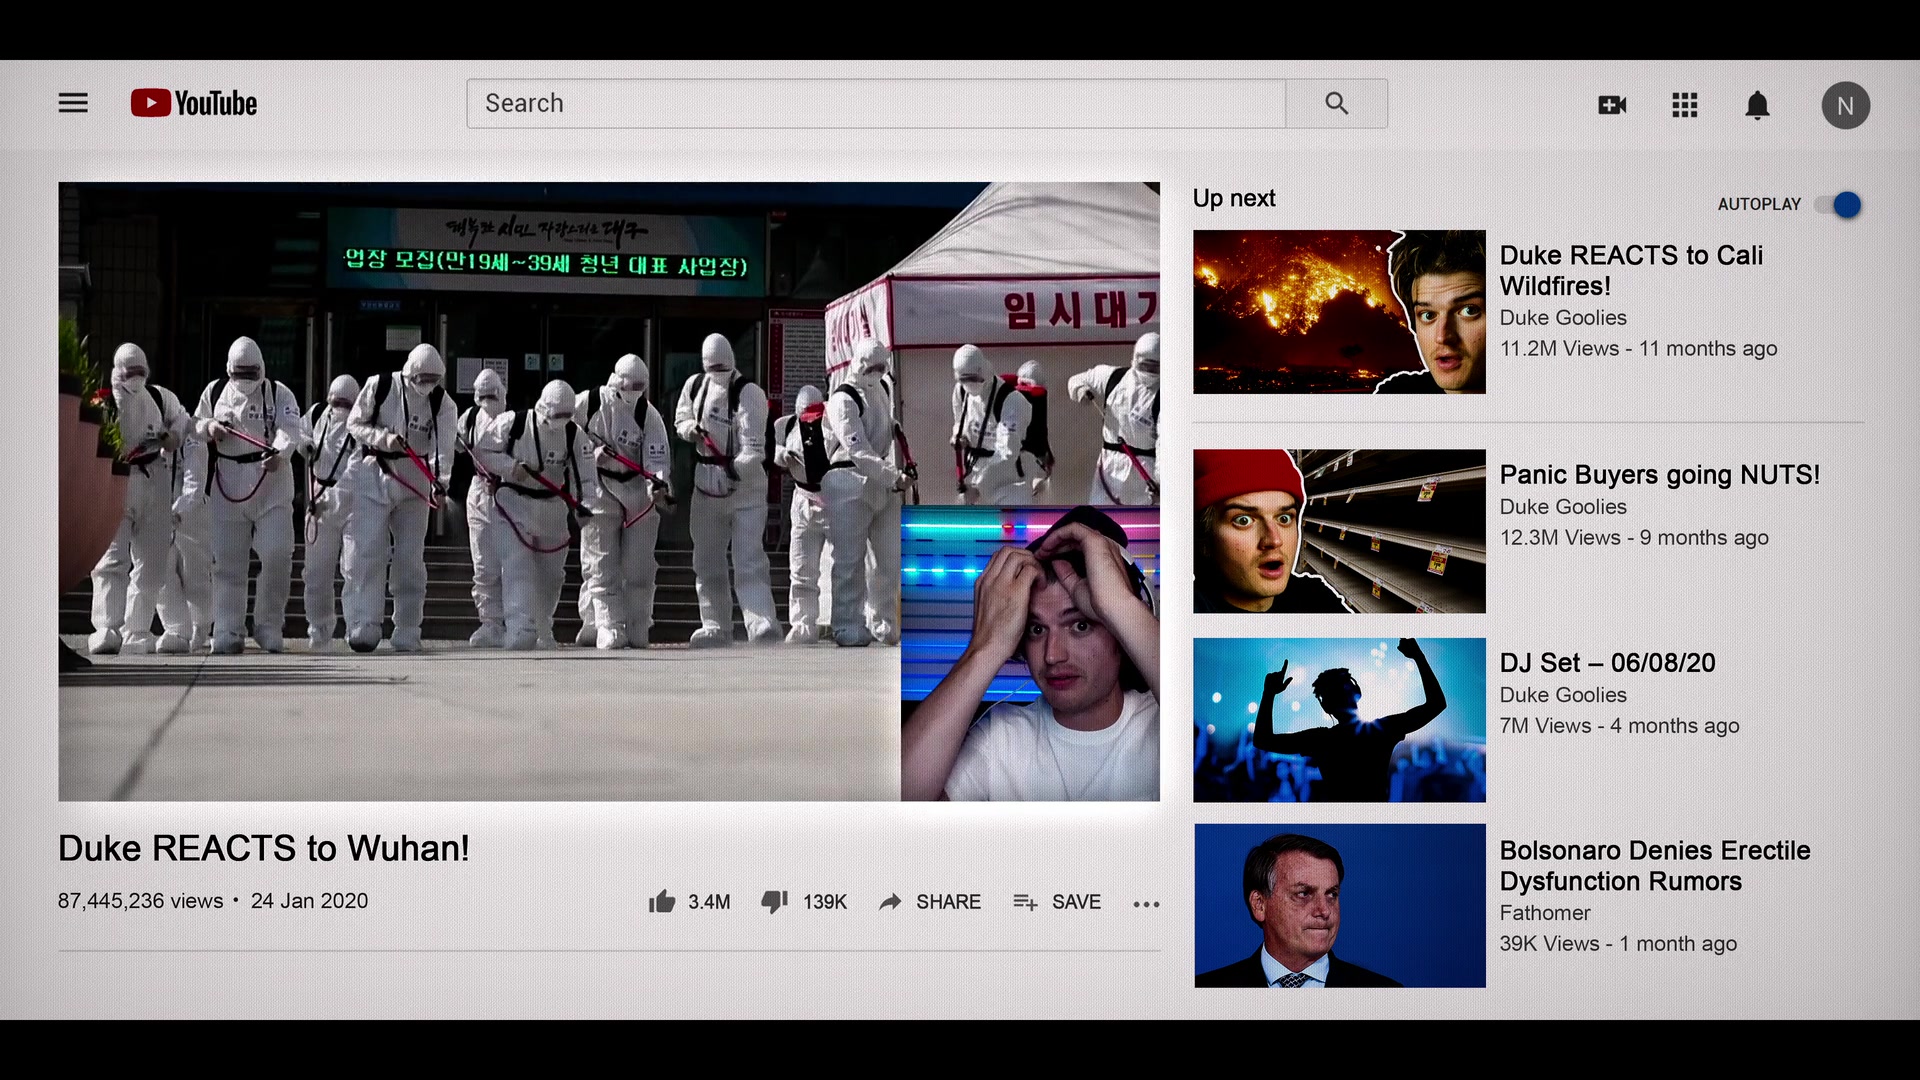
Task: Click the '139K' dislike count
Action: tap(825, 902)
